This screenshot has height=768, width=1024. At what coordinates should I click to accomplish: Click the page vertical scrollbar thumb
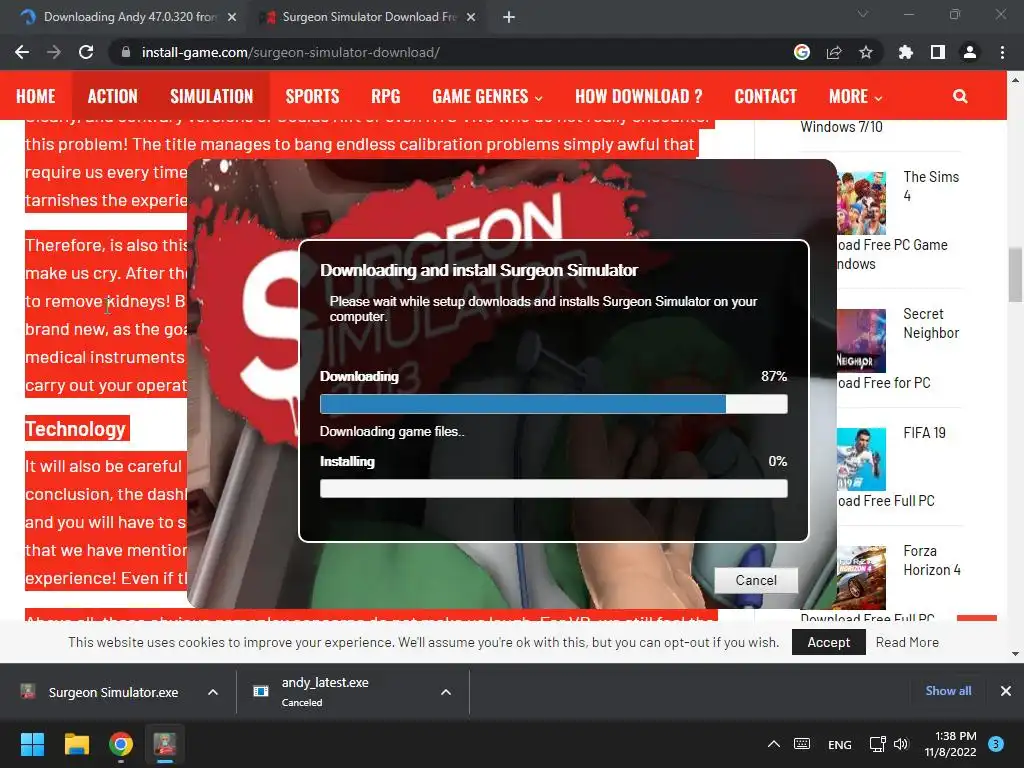click(x=1015, y=272)
